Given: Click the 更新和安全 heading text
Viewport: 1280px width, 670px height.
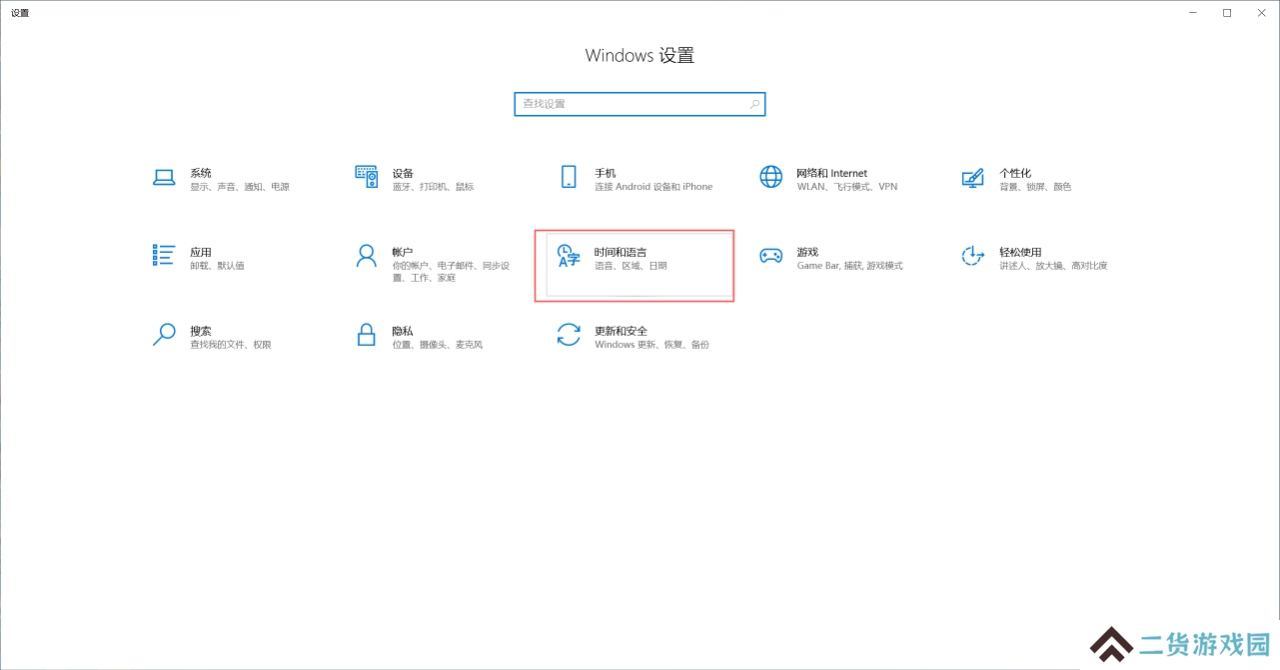Looking at the screenshot, I should [620, 331].
